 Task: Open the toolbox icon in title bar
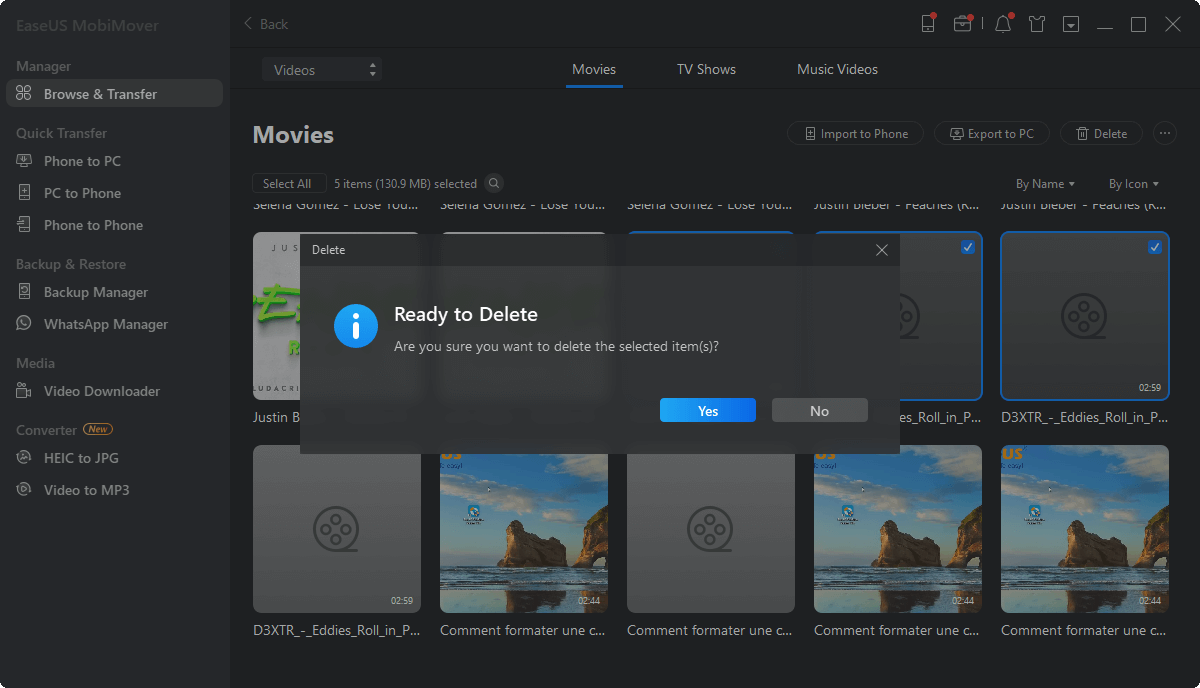962,24
